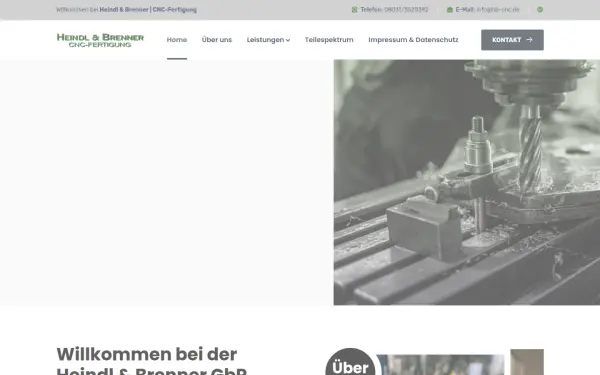Go to the Über uns page
Image resolution: width=600 pixels, height=375 pixels.
coord(217,40)
